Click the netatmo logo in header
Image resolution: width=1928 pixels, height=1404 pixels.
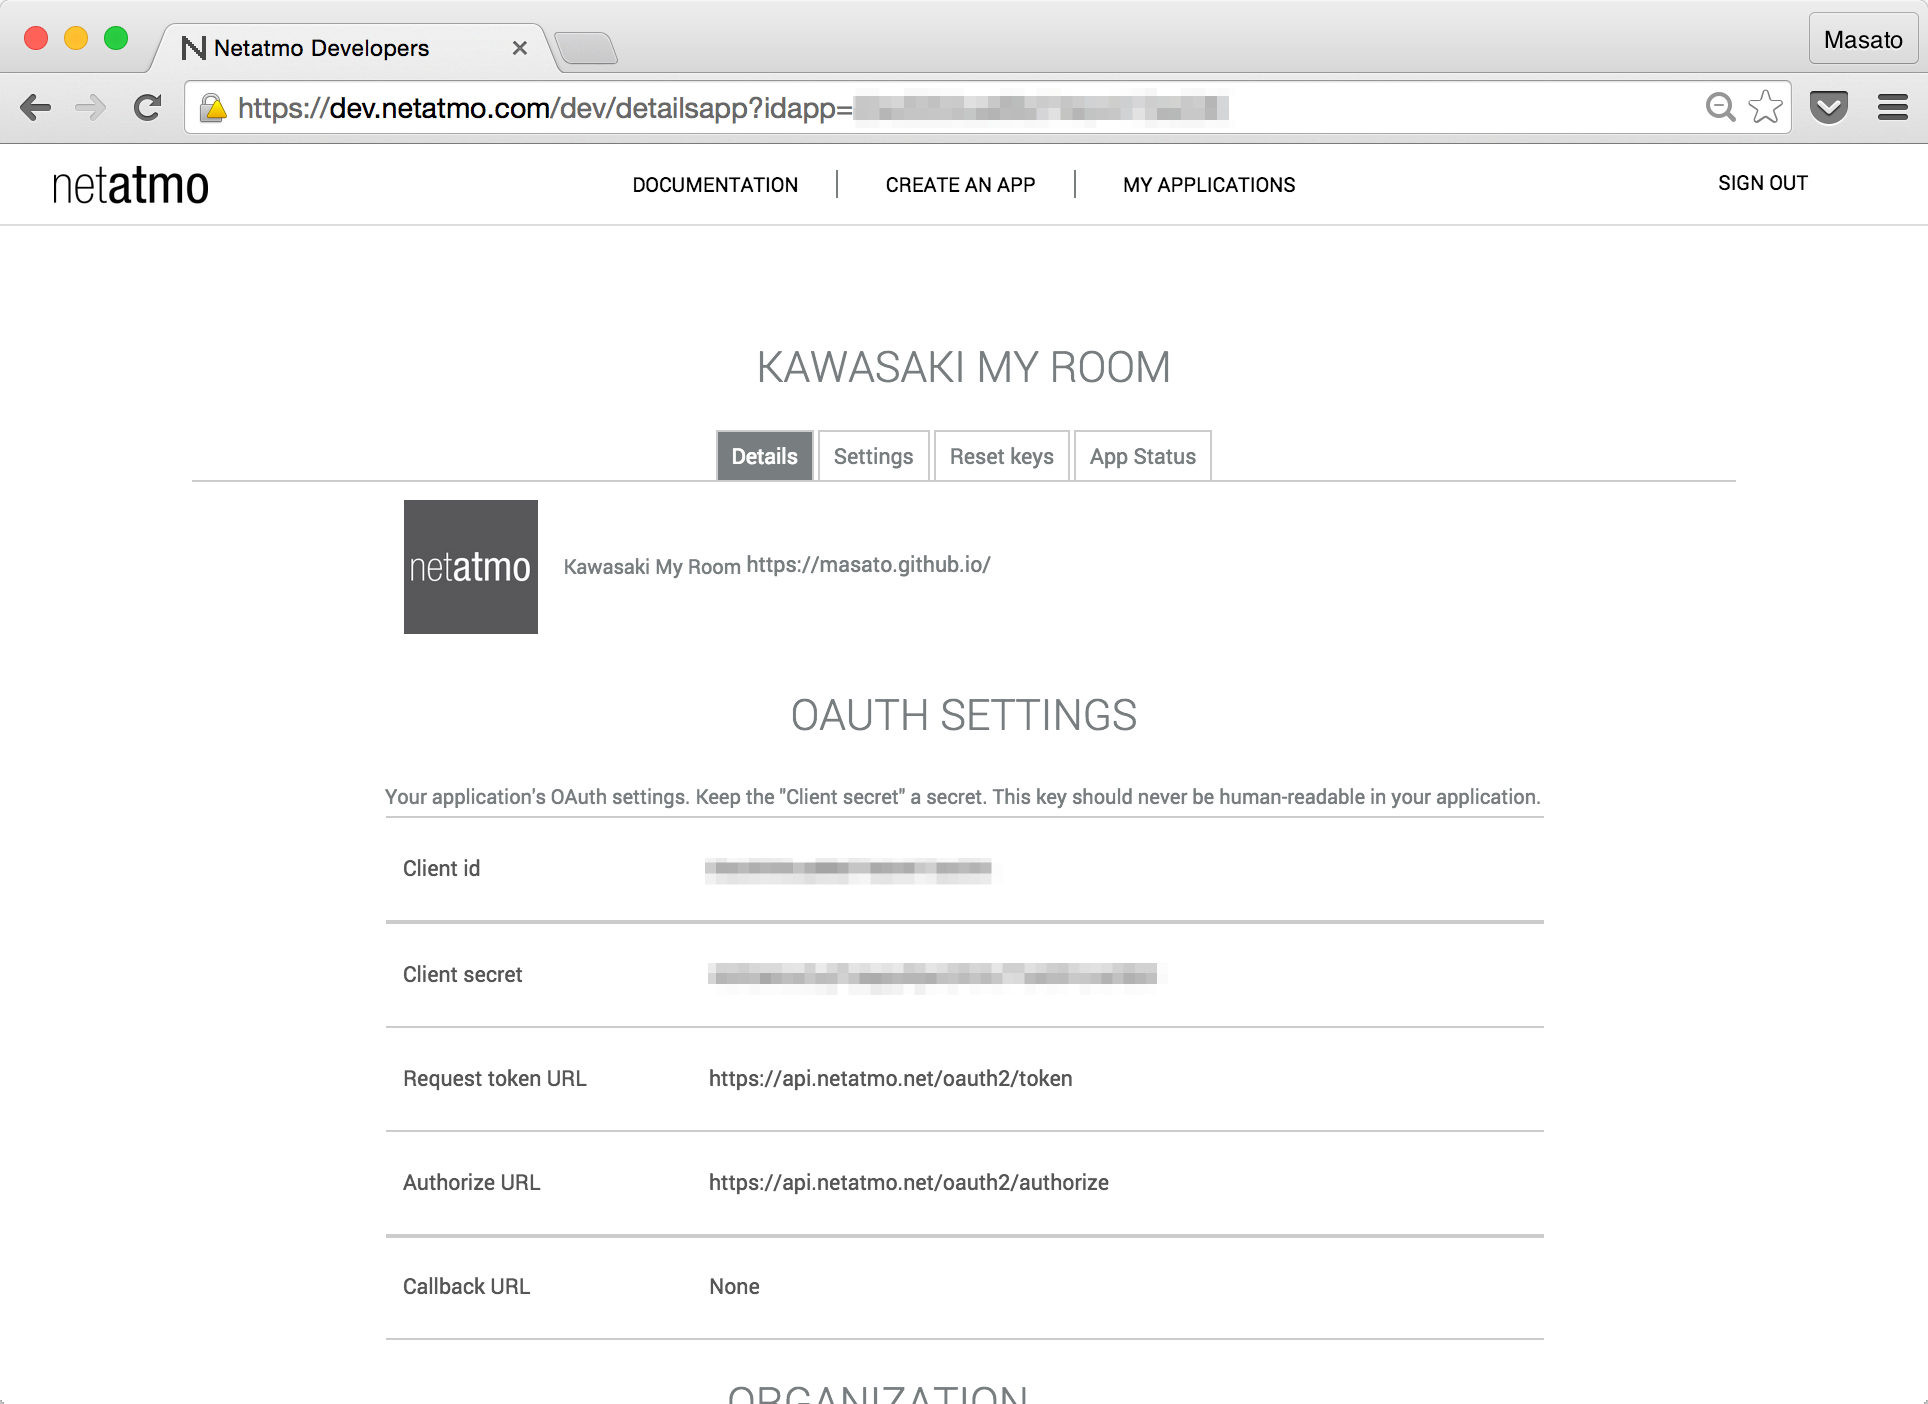pos(130,185)
